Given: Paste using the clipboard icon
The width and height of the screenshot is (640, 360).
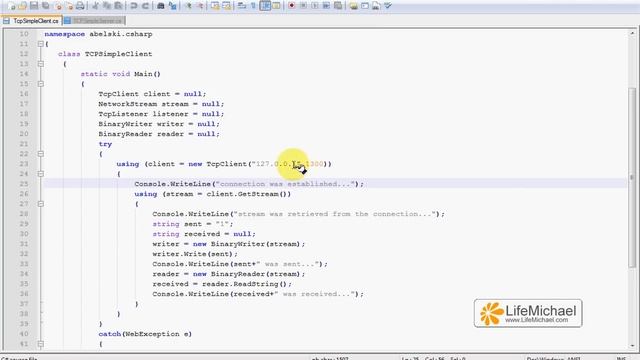Looking at the screenshot, I should tap(118, 6).
